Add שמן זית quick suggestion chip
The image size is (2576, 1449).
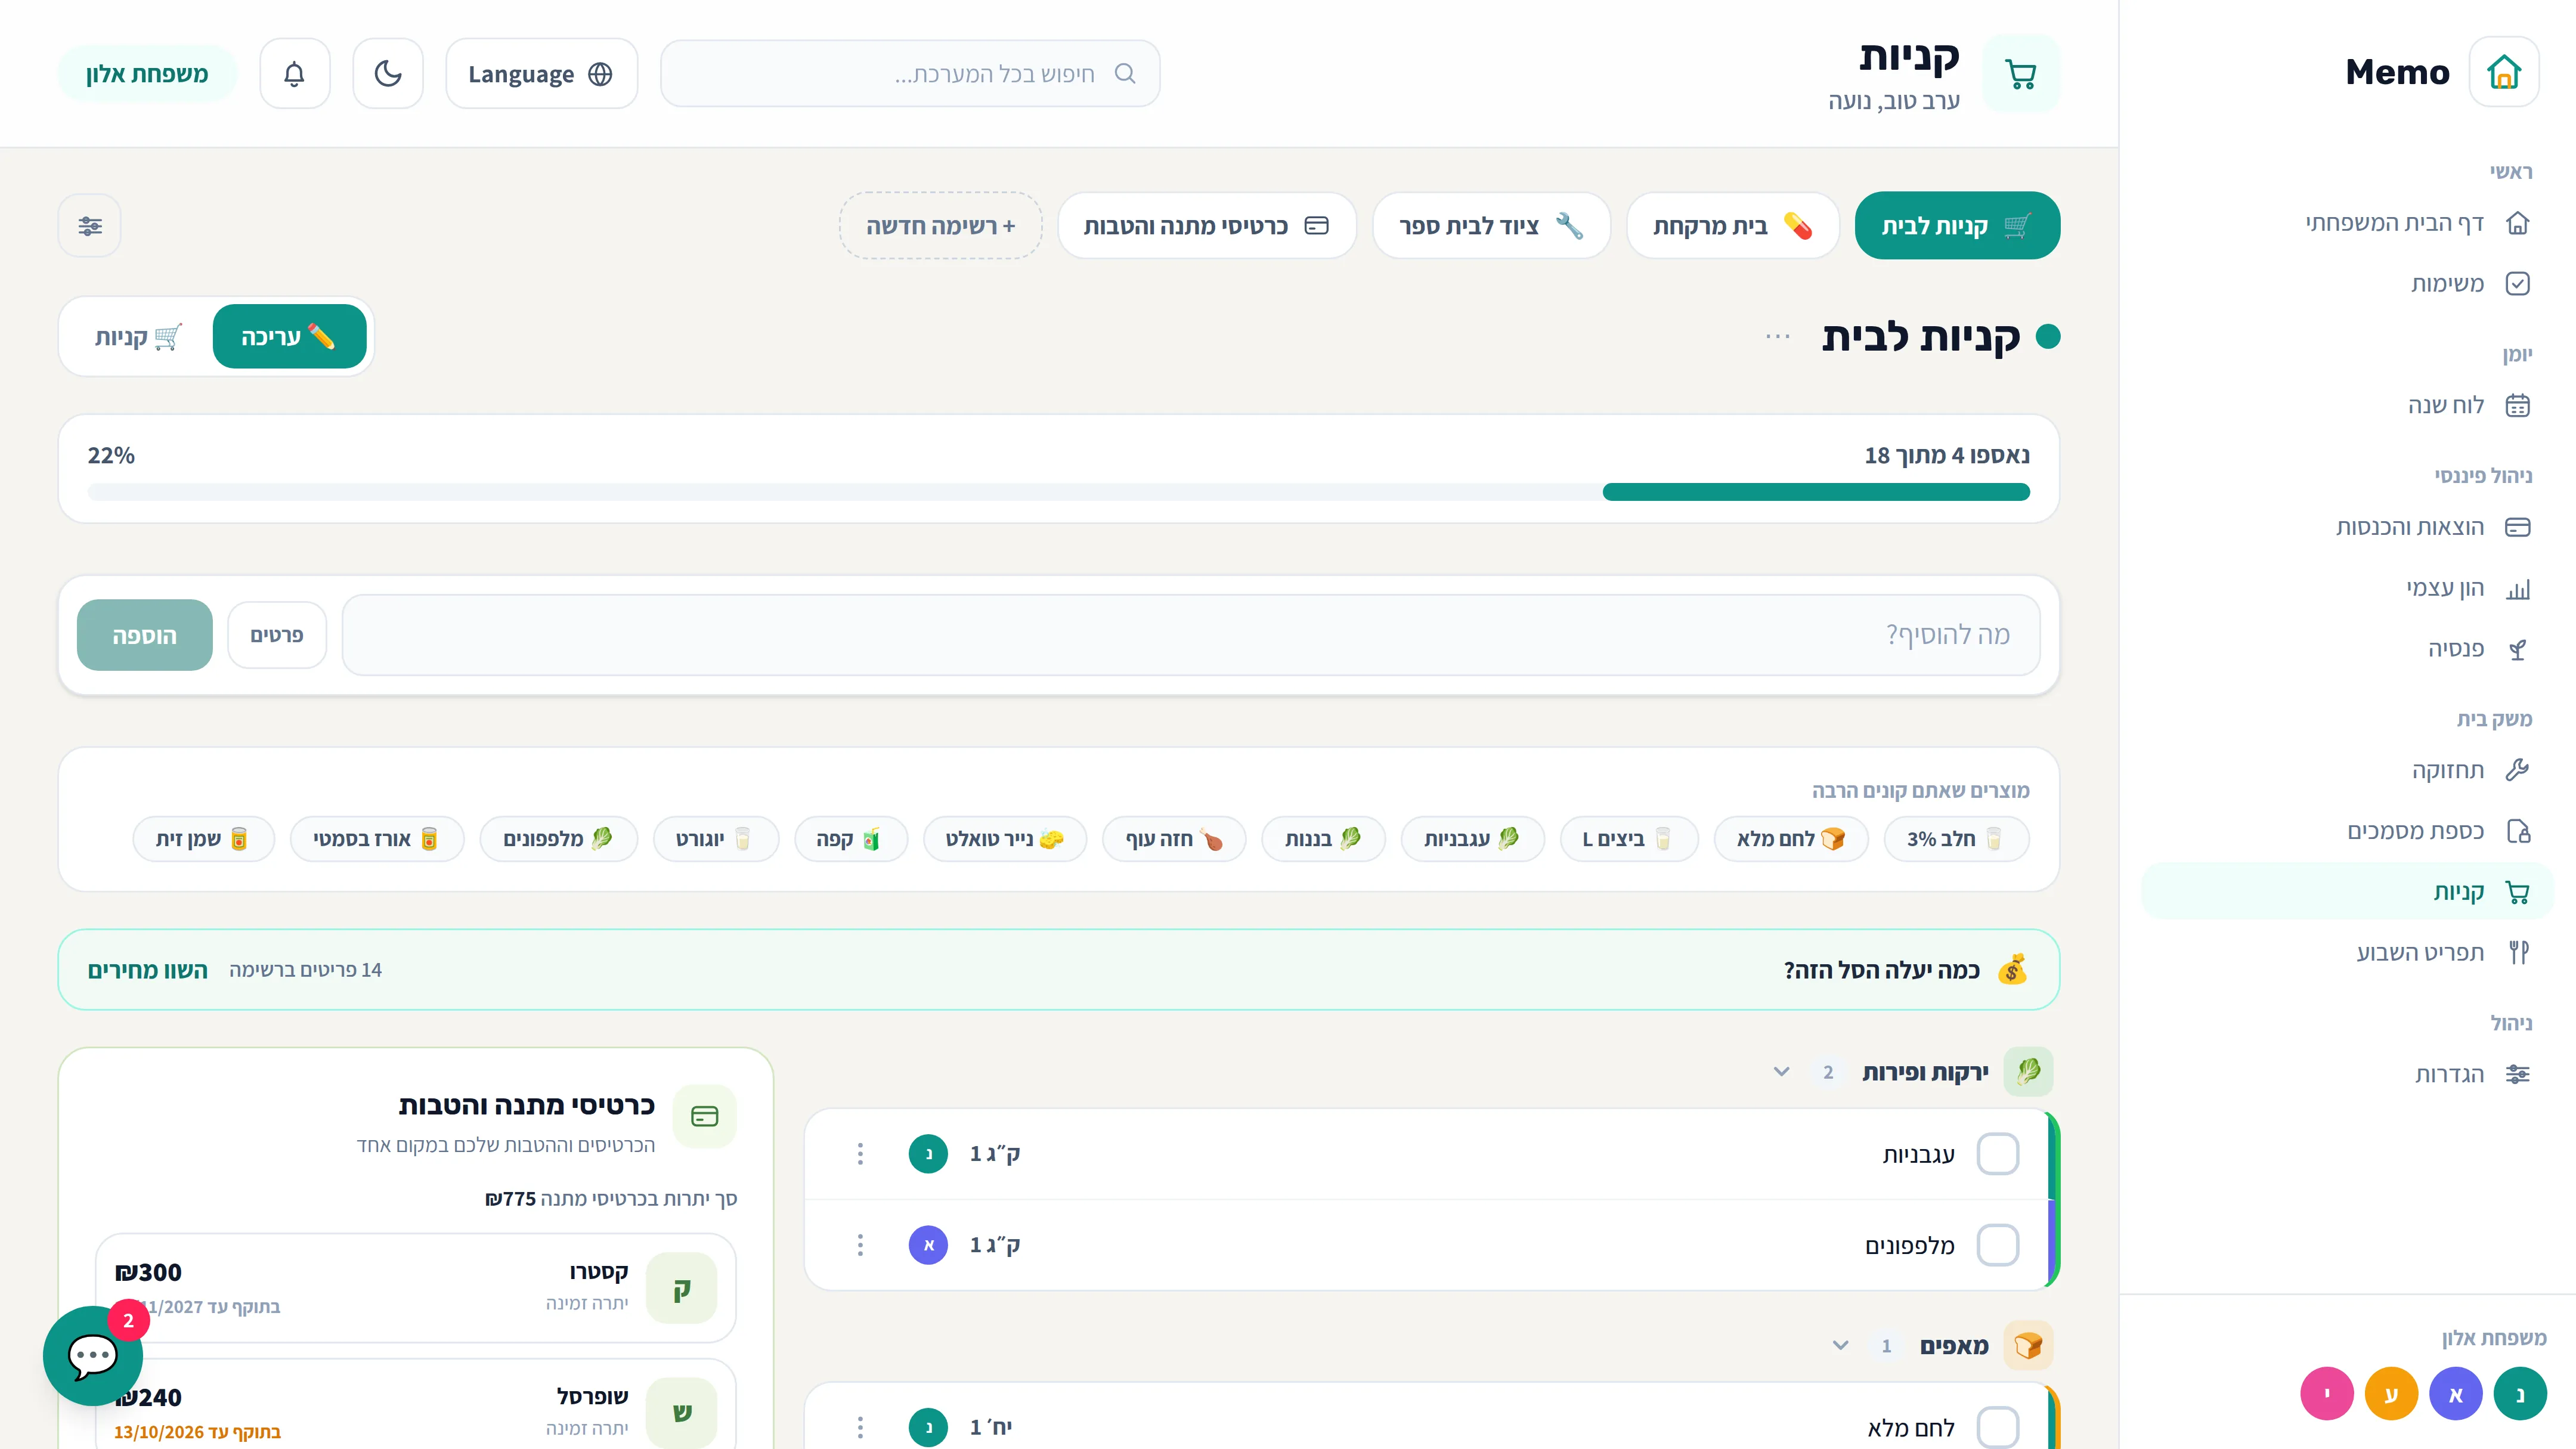click(x=203, y=839)
